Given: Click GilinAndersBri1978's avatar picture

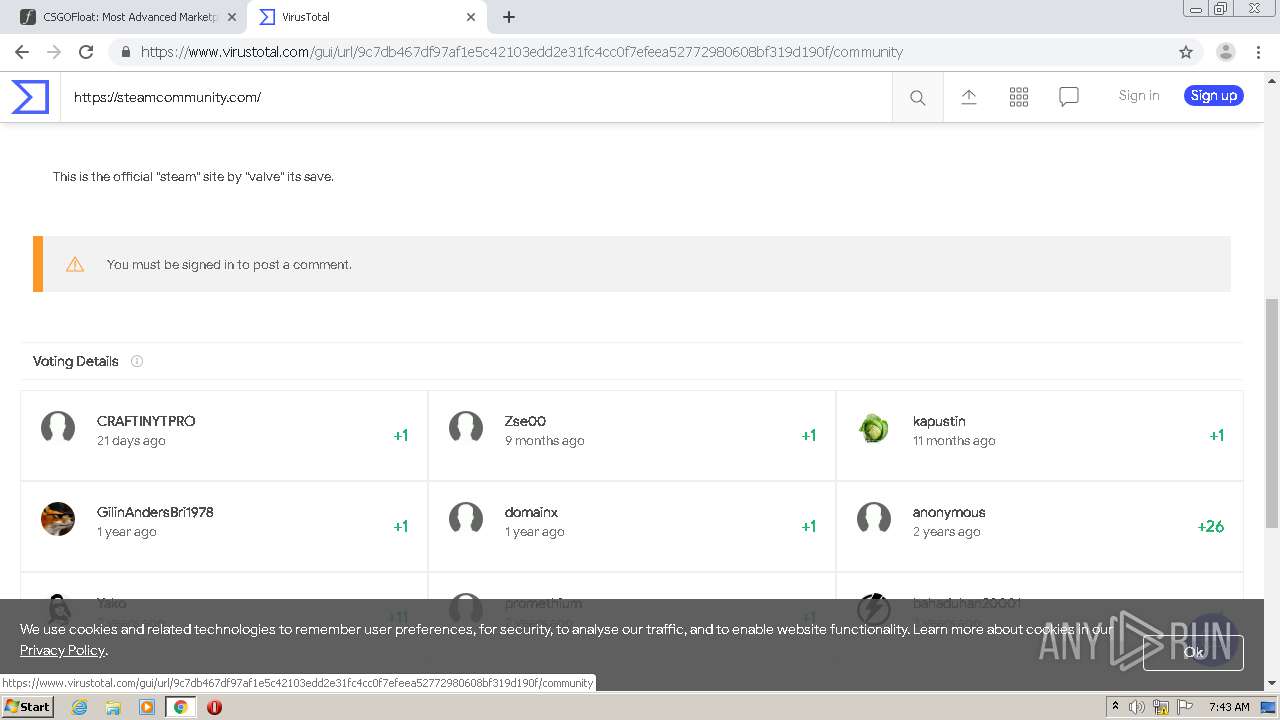Looking at the screenshot, I should coord(58,519).
